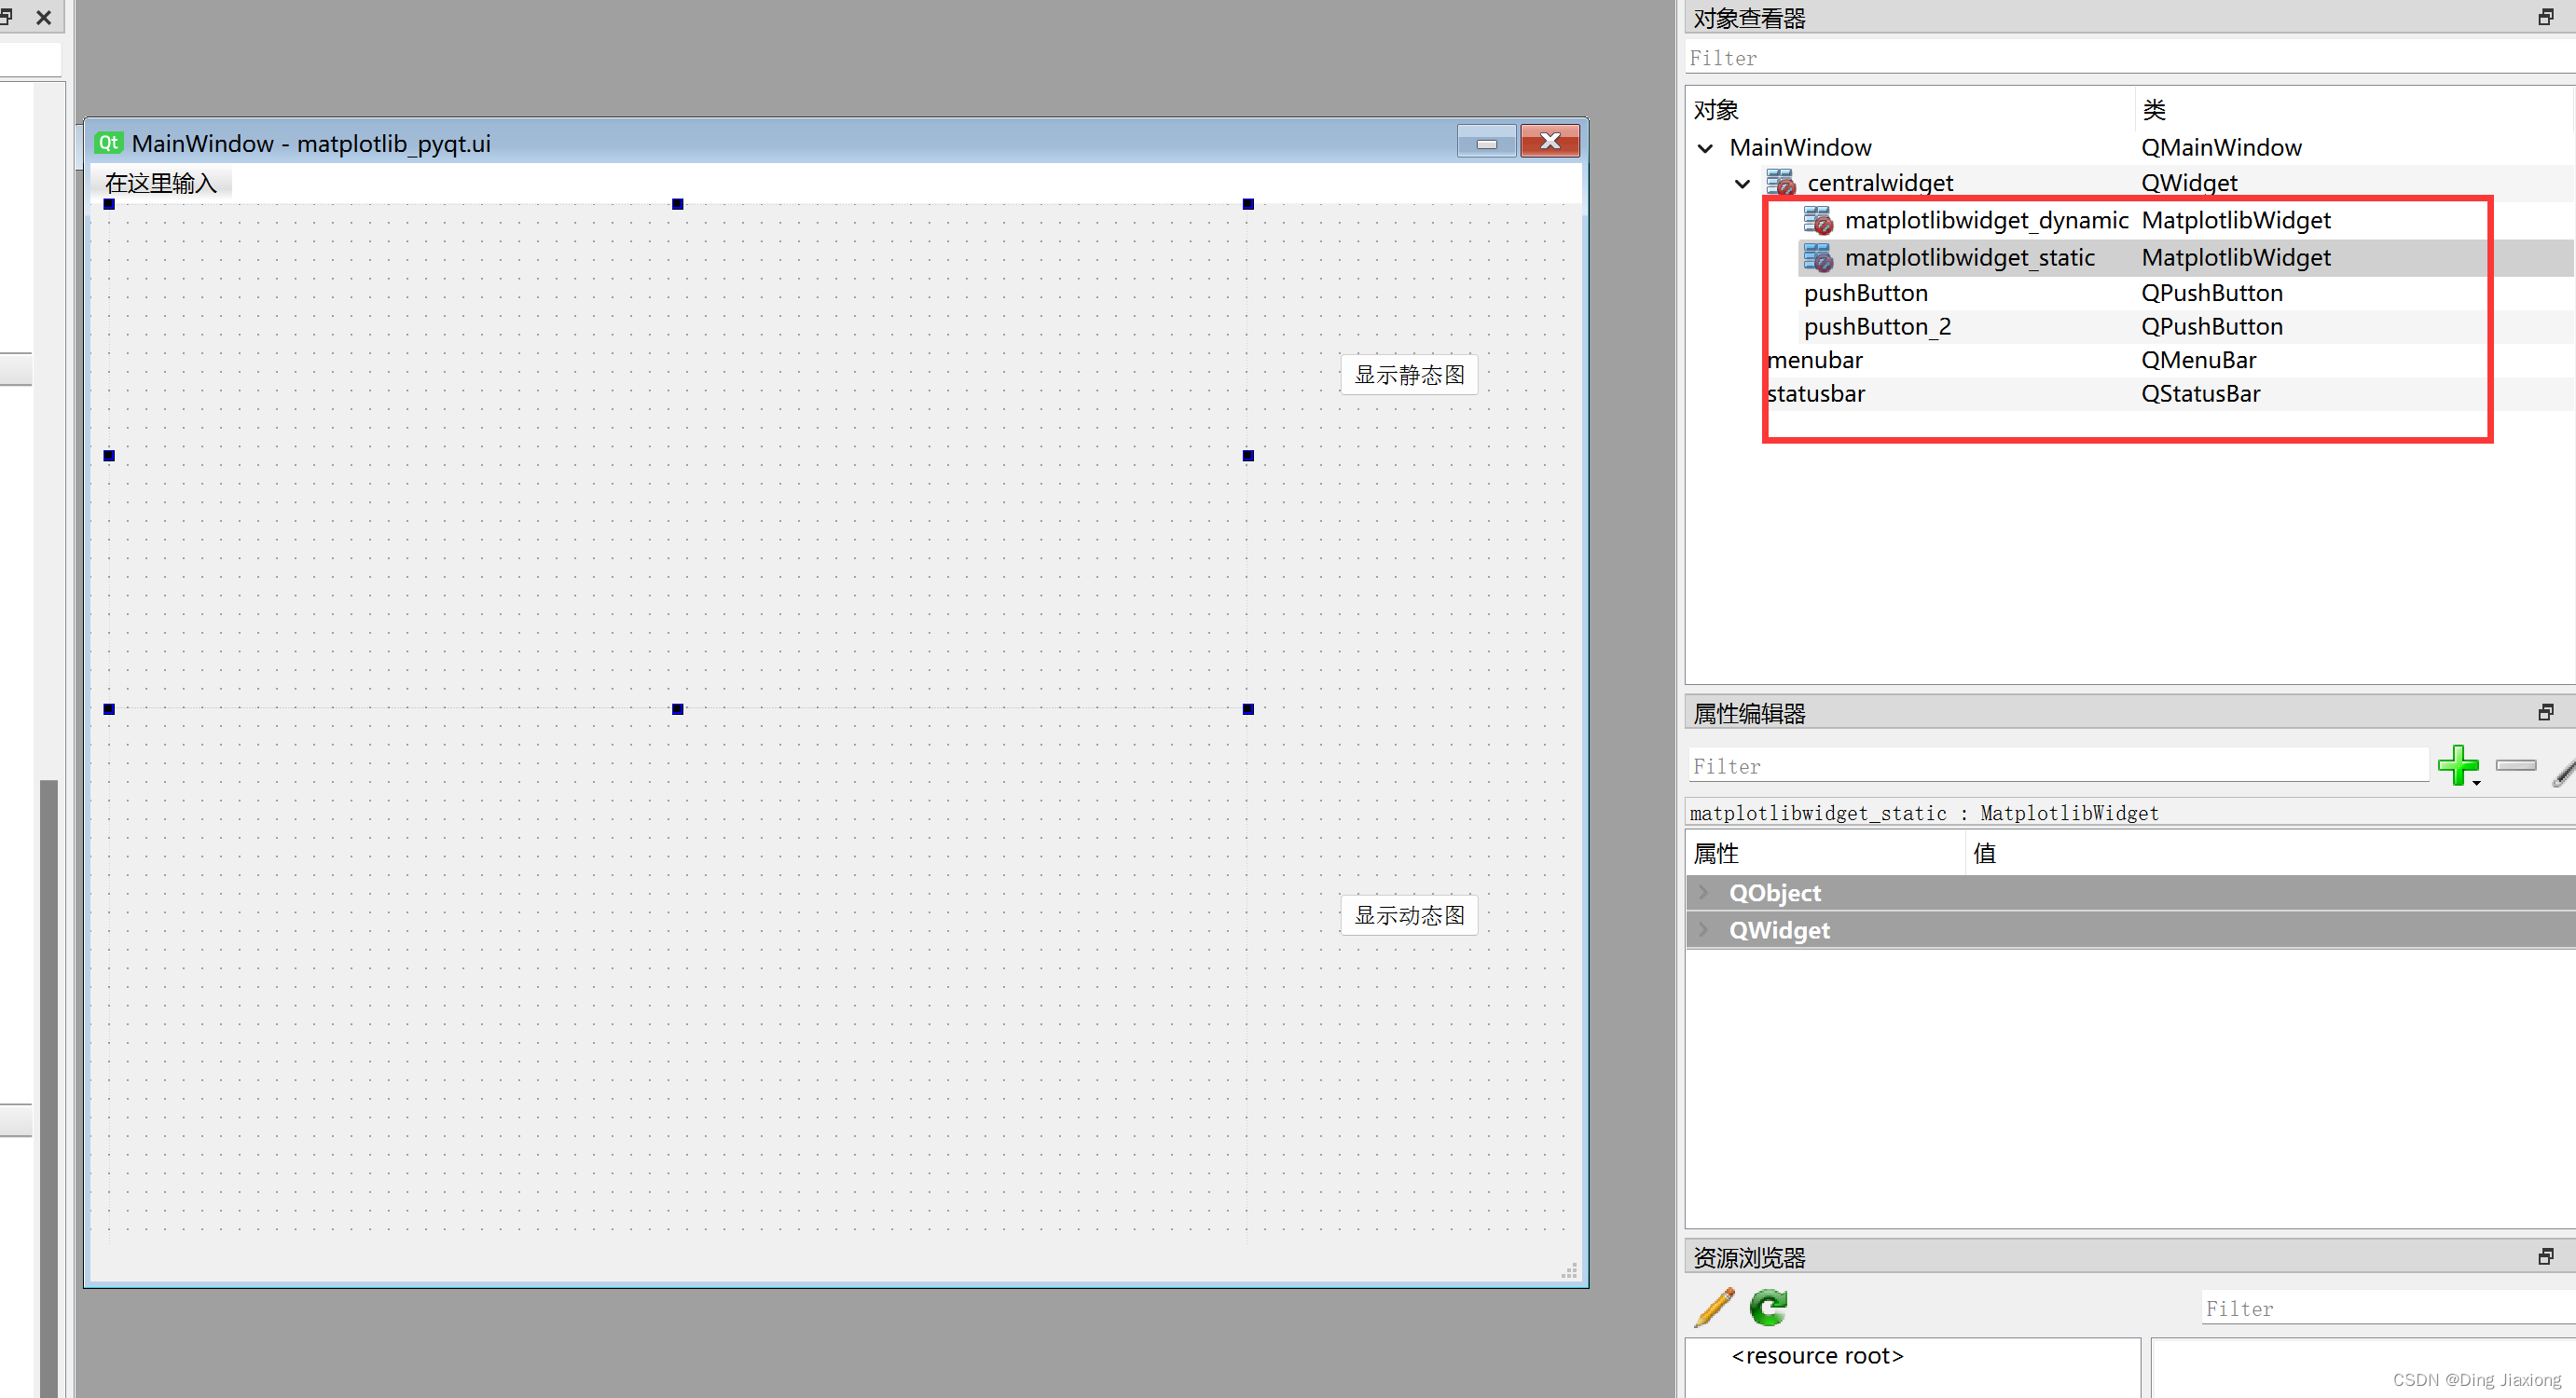The height and width of the screenshot is (1398, 2576).
Task: Close the left dock panel
Action: (x=43, y=17)
